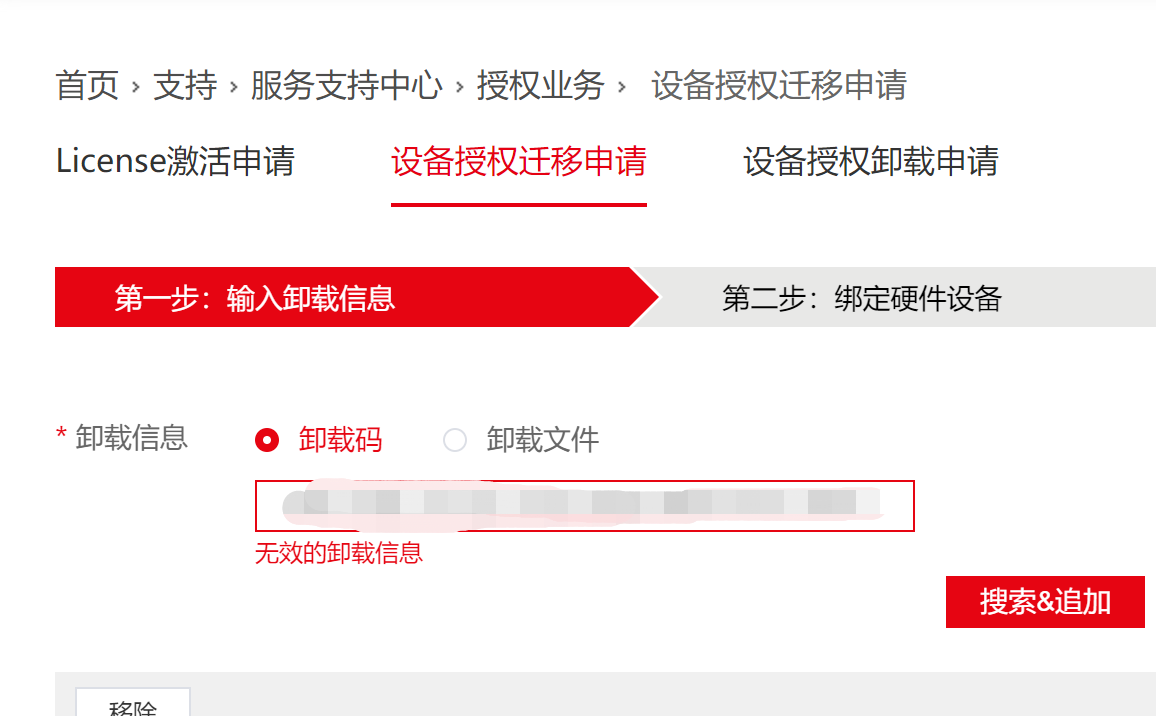This screenshot has height=716, width=1156.
Task: Open the 设备授权卸载申请 tab
Action: tap(870, 161)
